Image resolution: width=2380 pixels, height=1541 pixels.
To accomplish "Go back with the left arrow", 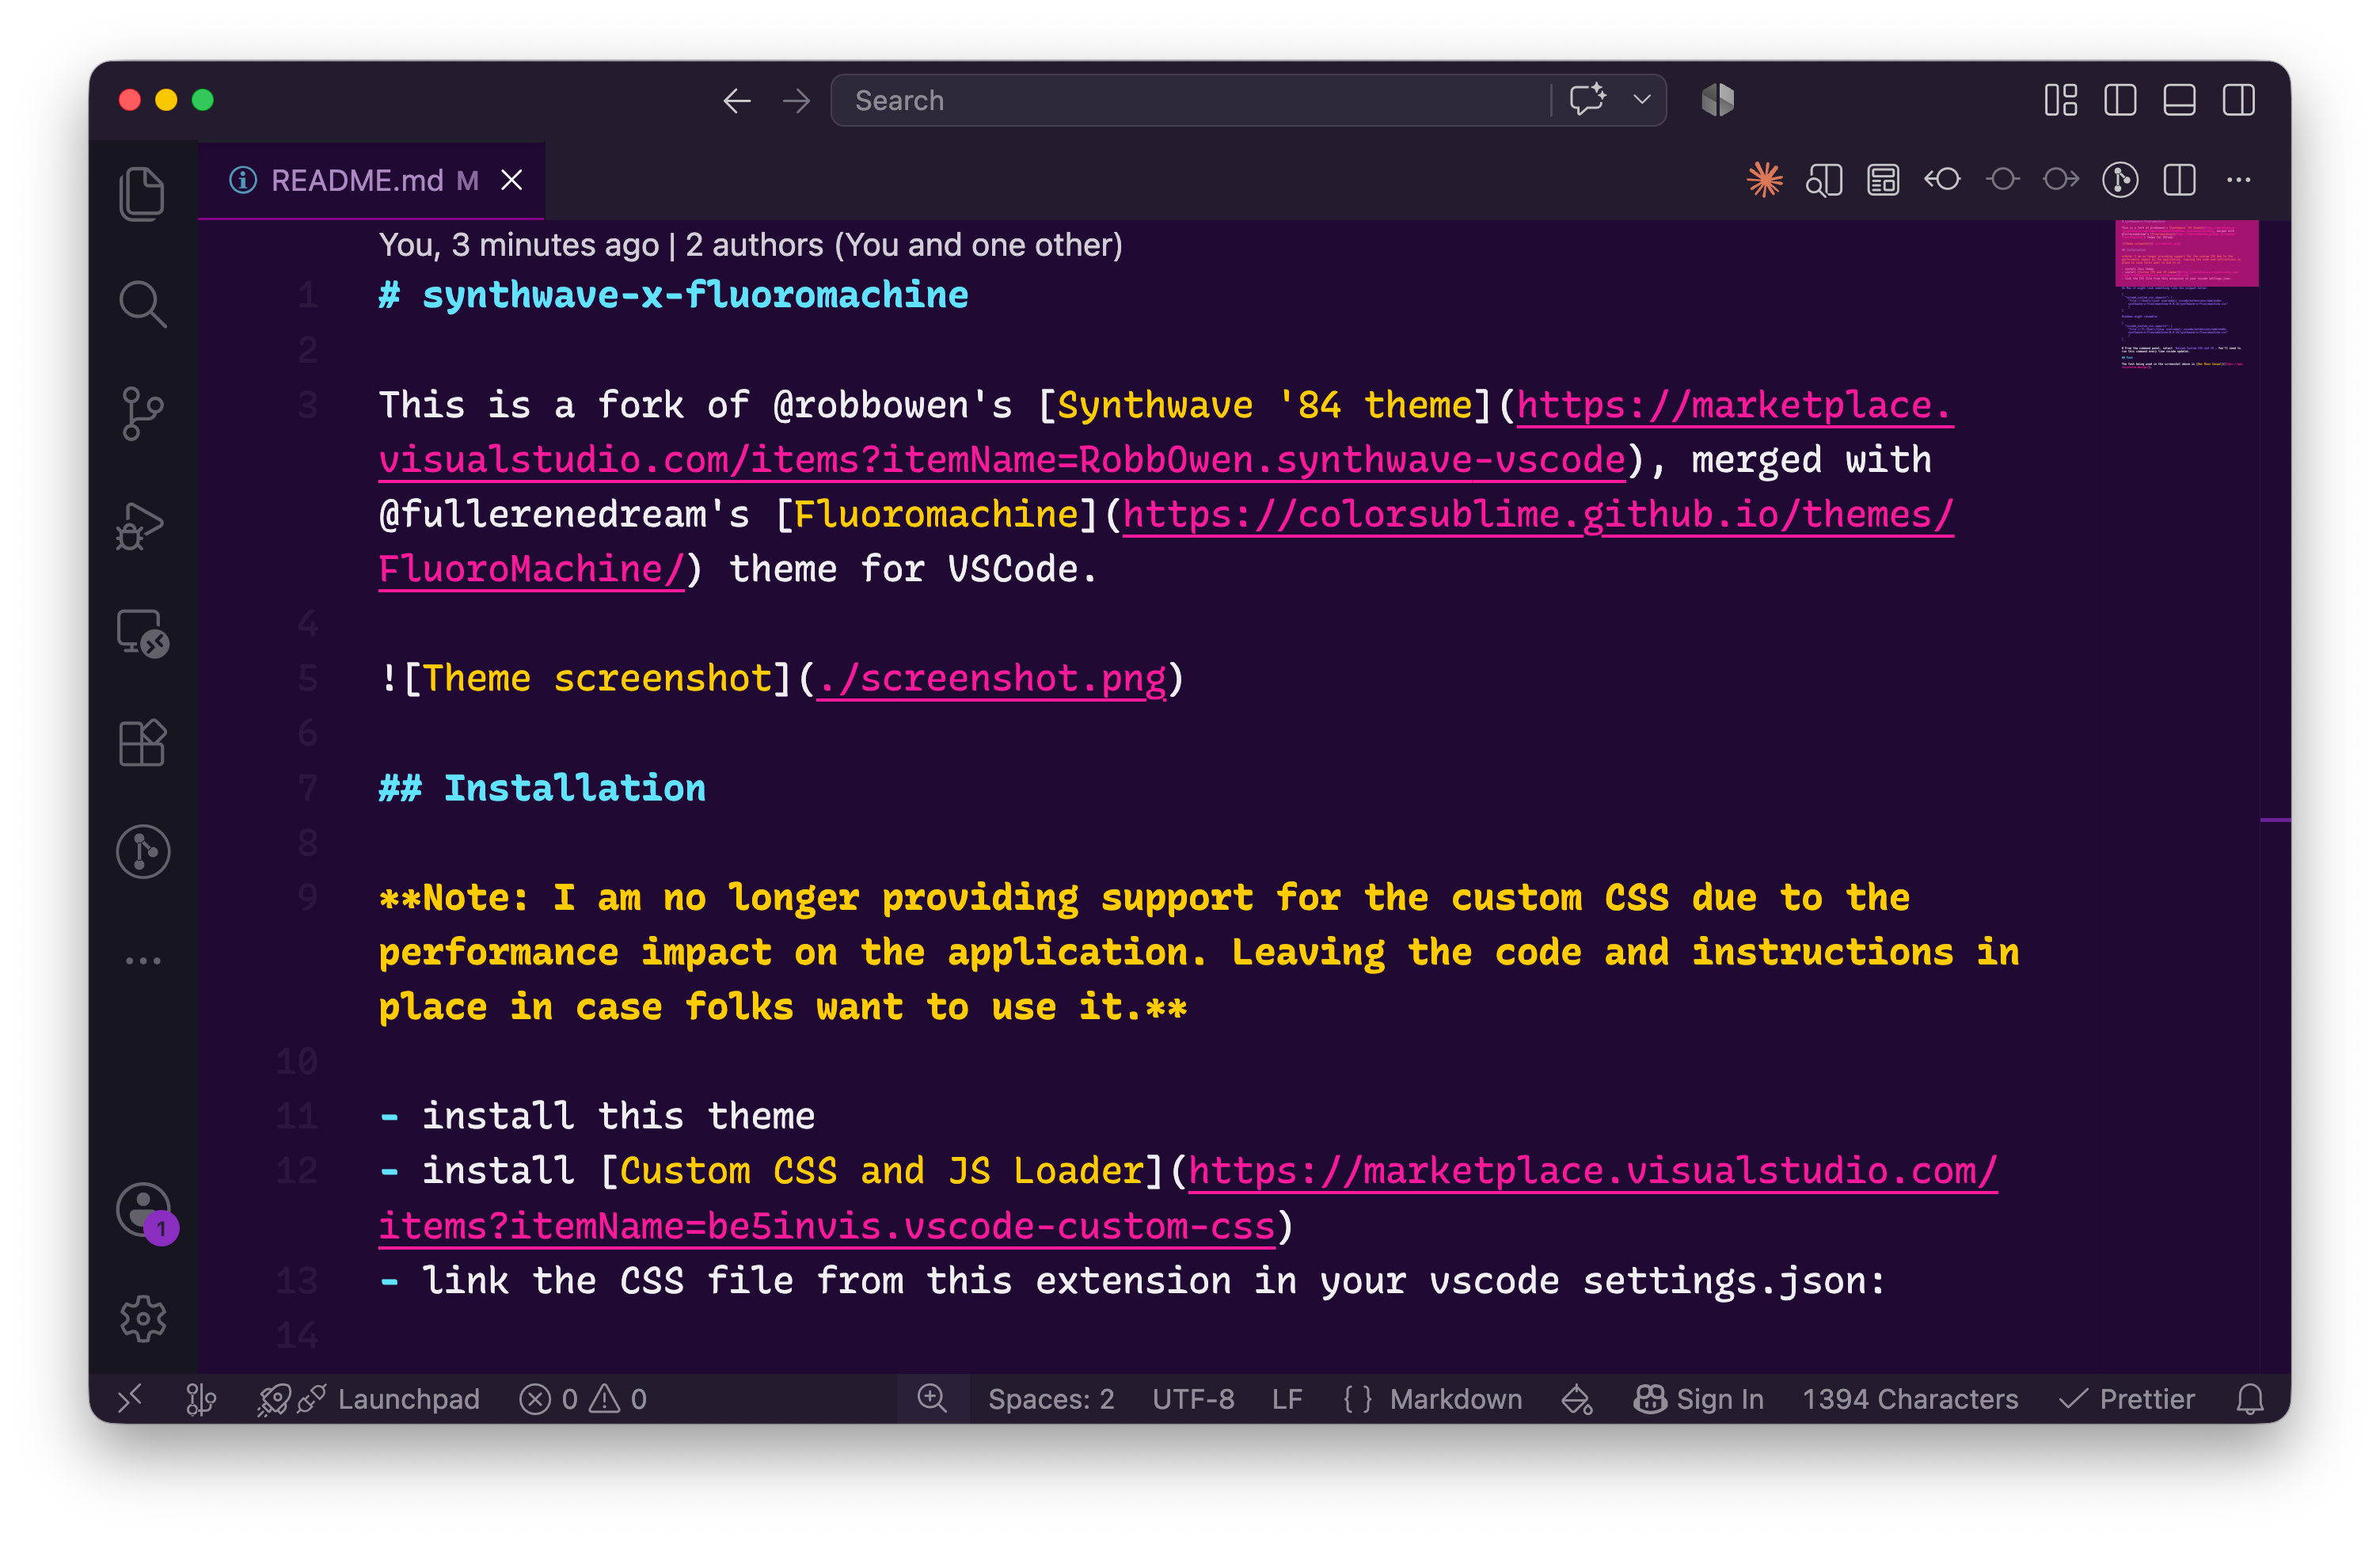I will click(737, 101).
